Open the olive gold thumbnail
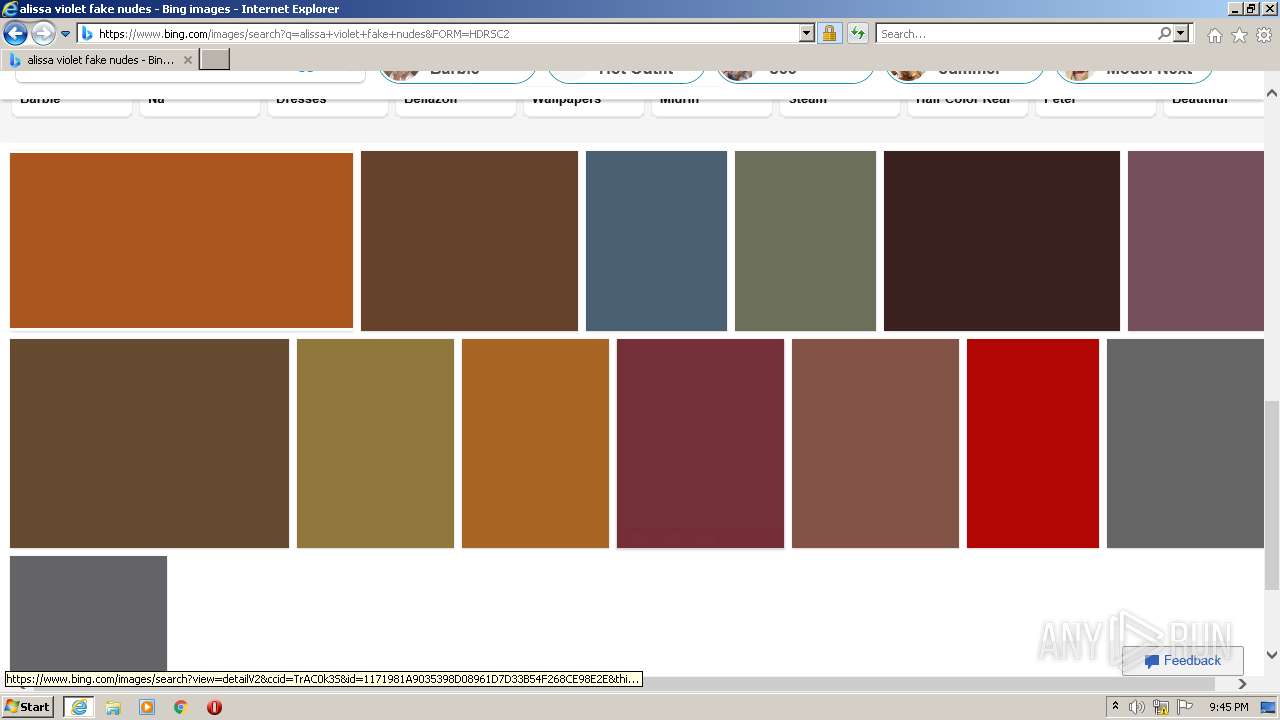The height and width of the screenshot is (720, 1280). tap(375, 443)
